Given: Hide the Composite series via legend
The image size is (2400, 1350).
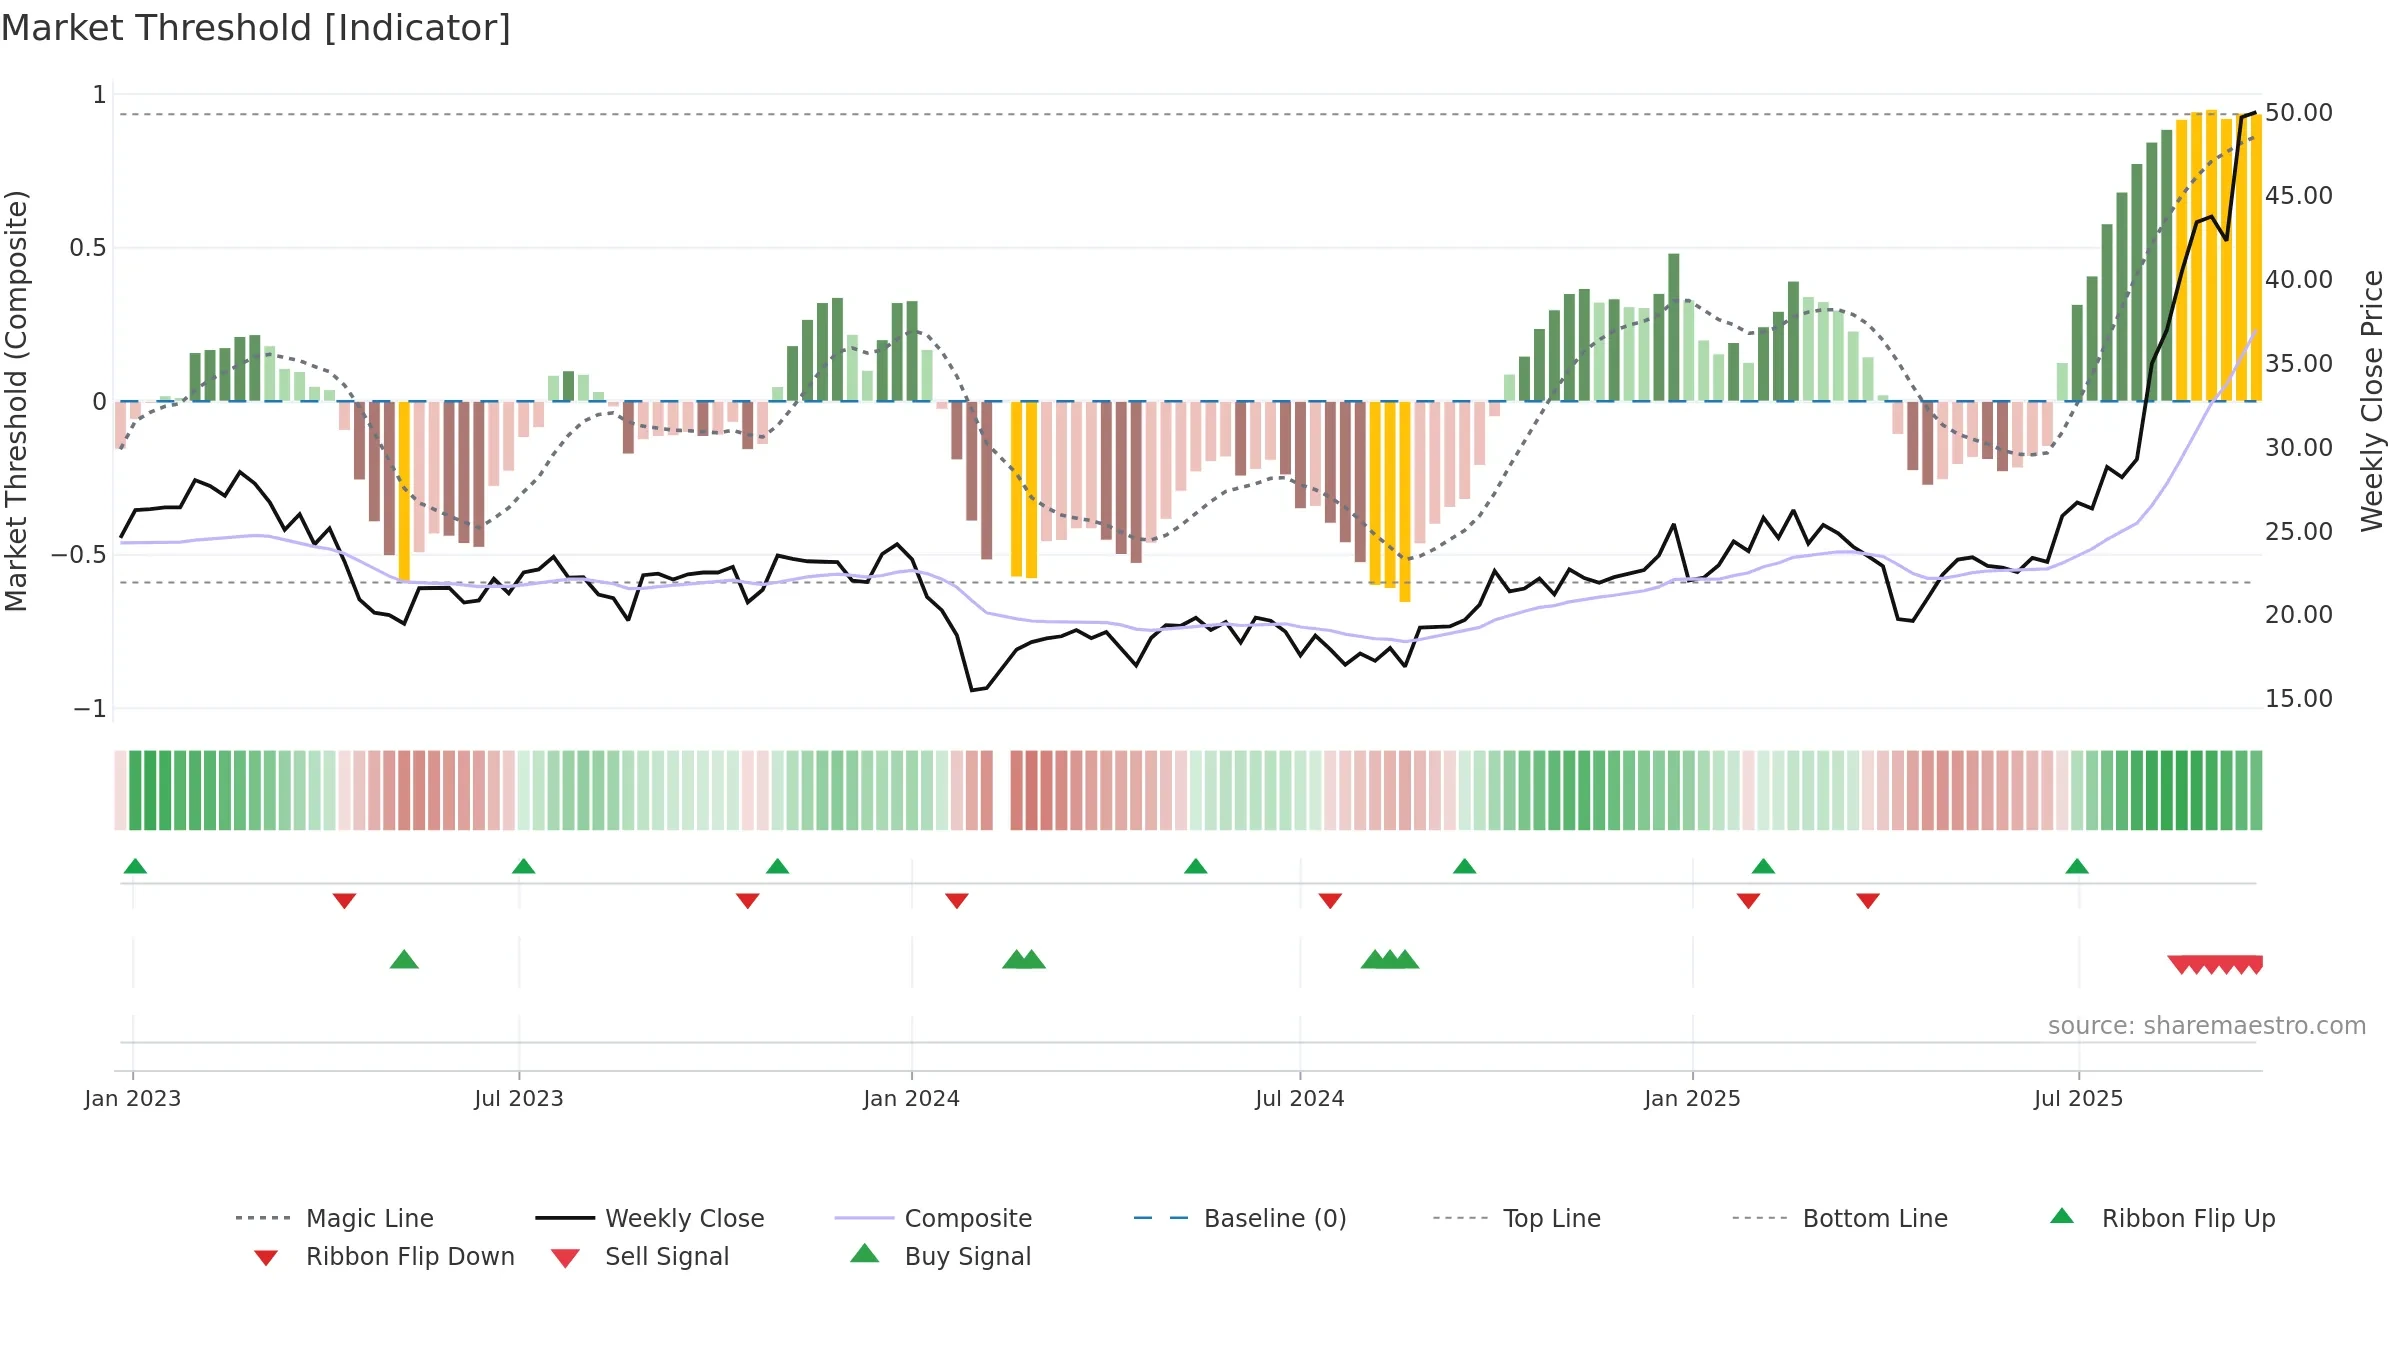Looking at the screenshot, I should tap(933, 1218).
